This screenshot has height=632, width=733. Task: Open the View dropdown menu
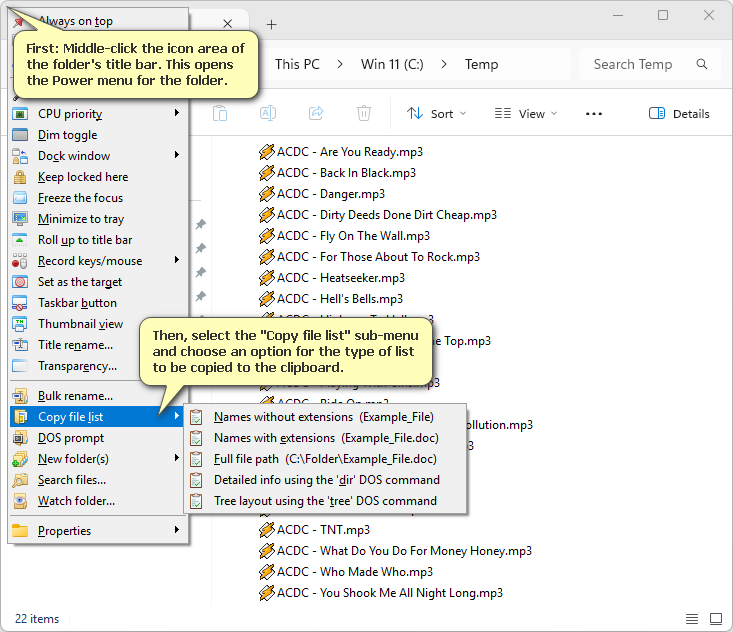click(522, 114)
